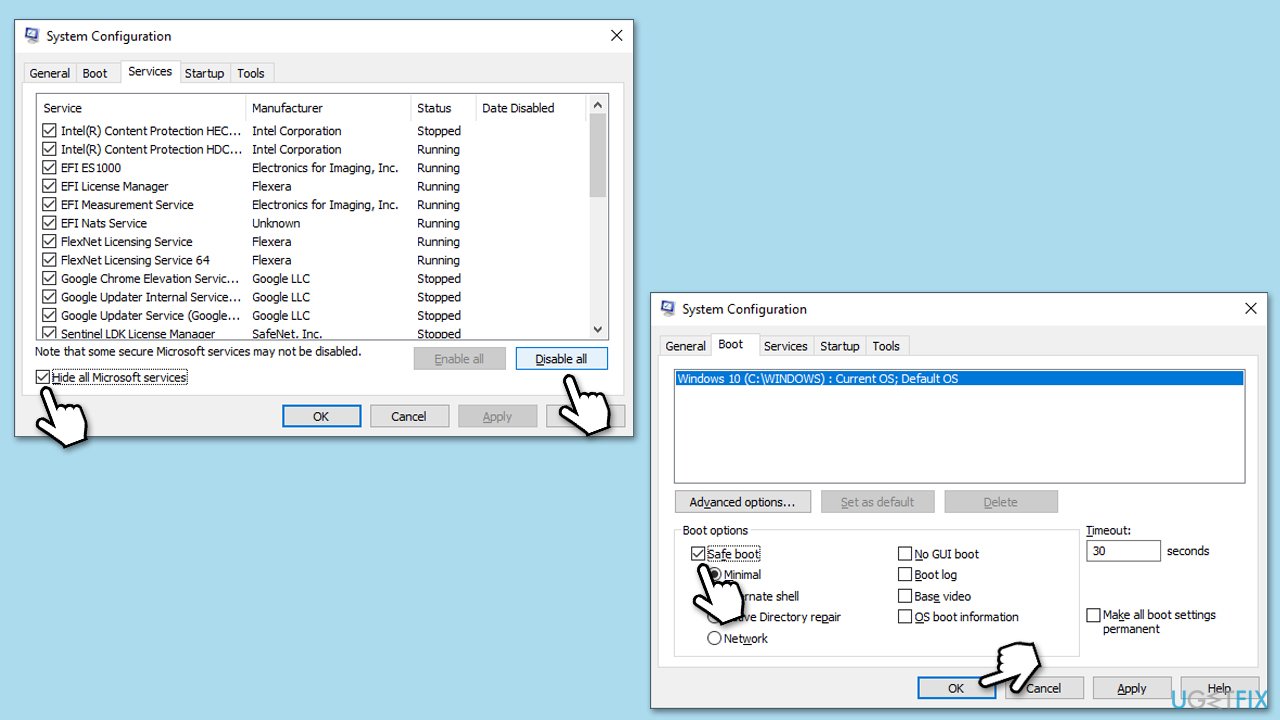Click the System Configuration icon in Boot window title bar
The width and height of the screenshot is (1280, 720).
668,309
